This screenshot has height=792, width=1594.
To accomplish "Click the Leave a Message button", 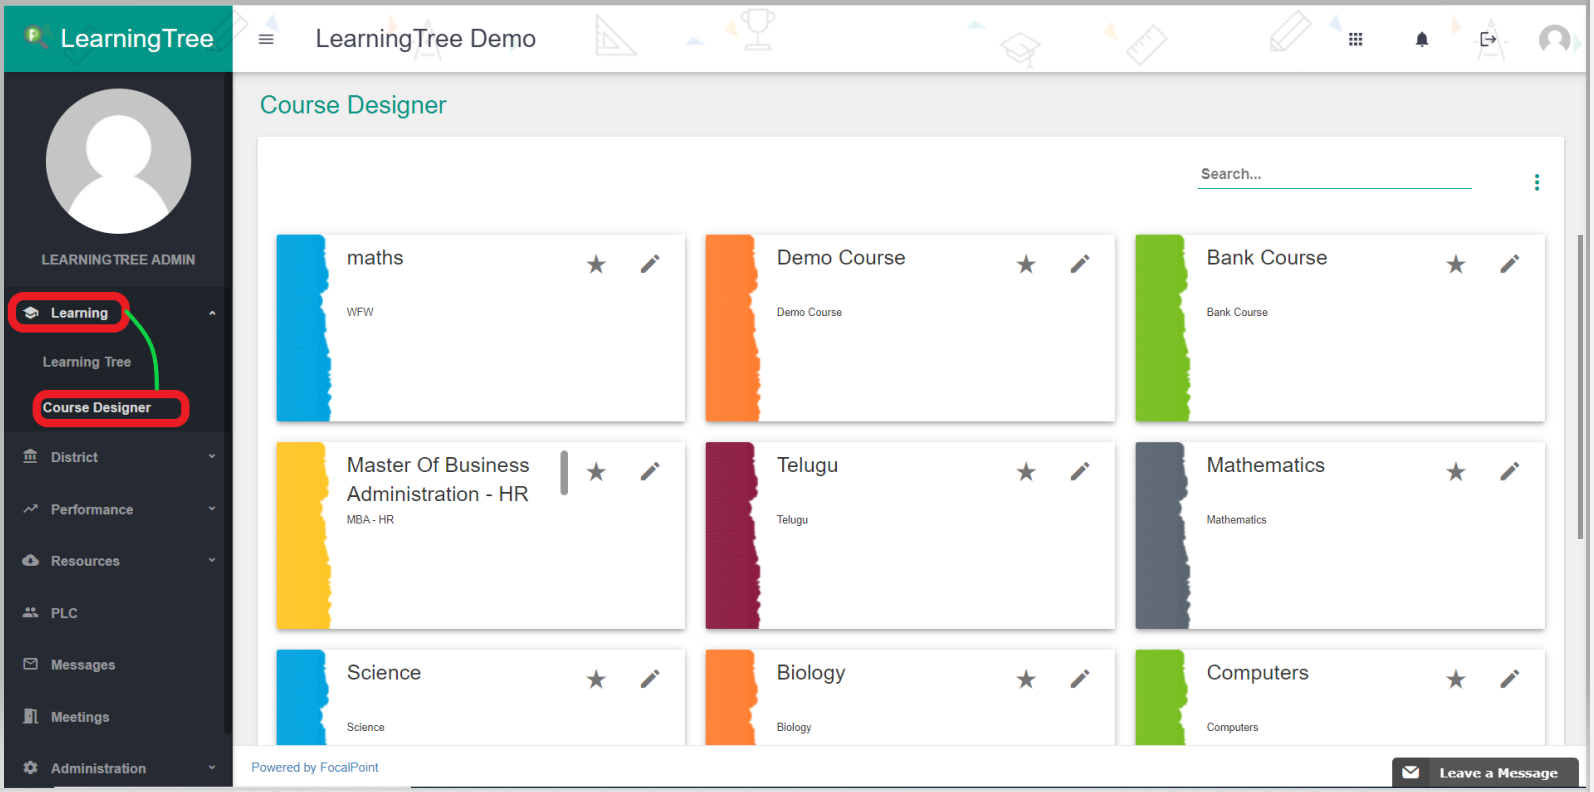I will [x=1485, y=772].
